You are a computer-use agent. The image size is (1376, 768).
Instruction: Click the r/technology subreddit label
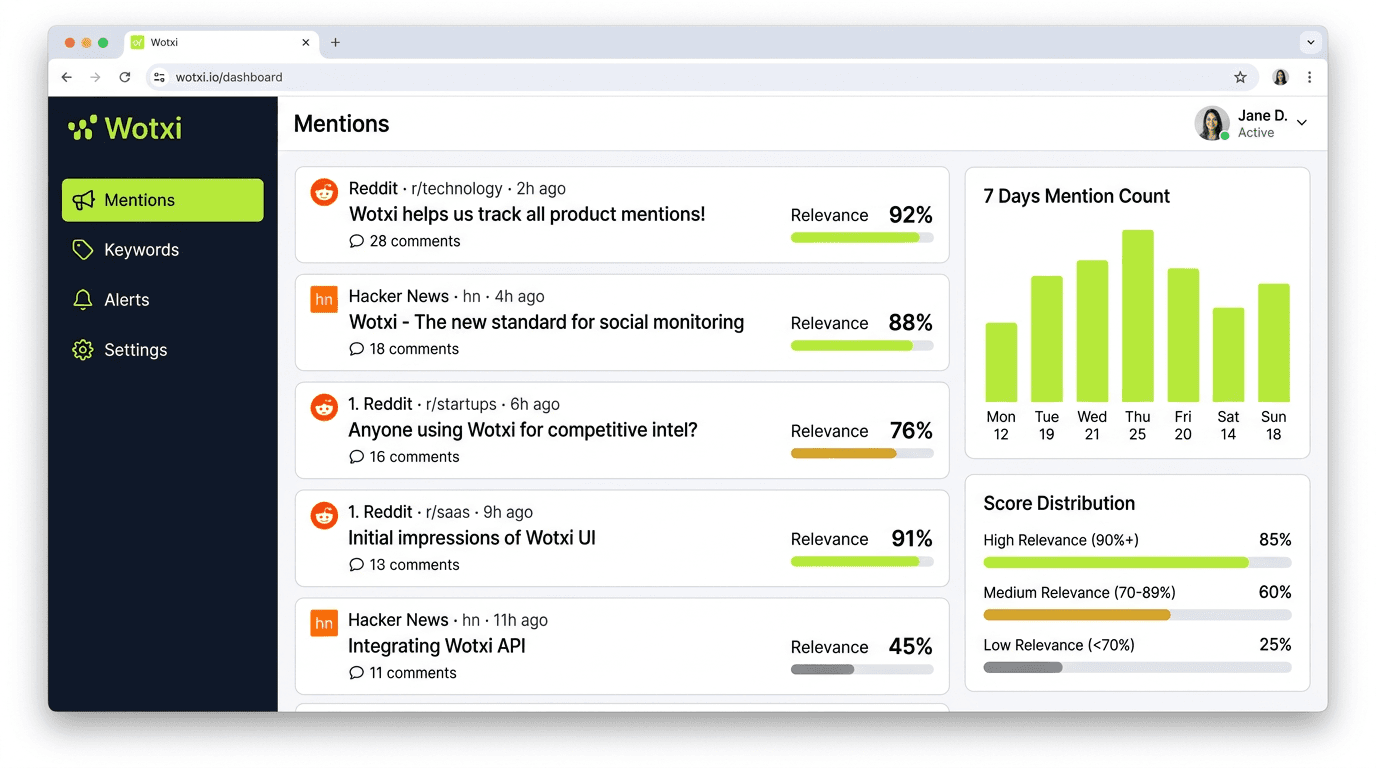pos(457,189)
